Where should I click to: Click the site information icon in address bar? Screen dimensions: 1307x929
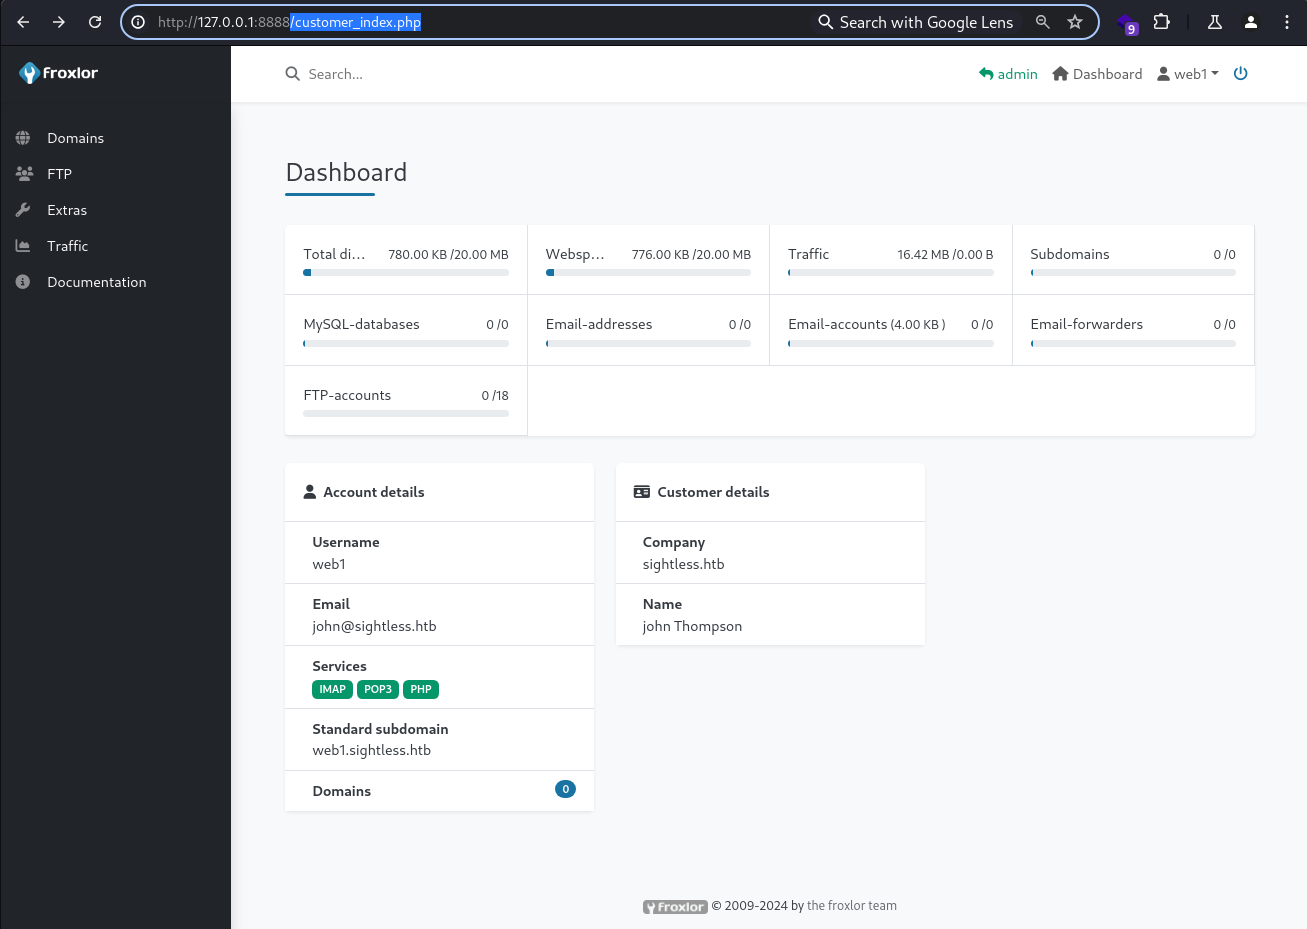click(x=138, y=22)
